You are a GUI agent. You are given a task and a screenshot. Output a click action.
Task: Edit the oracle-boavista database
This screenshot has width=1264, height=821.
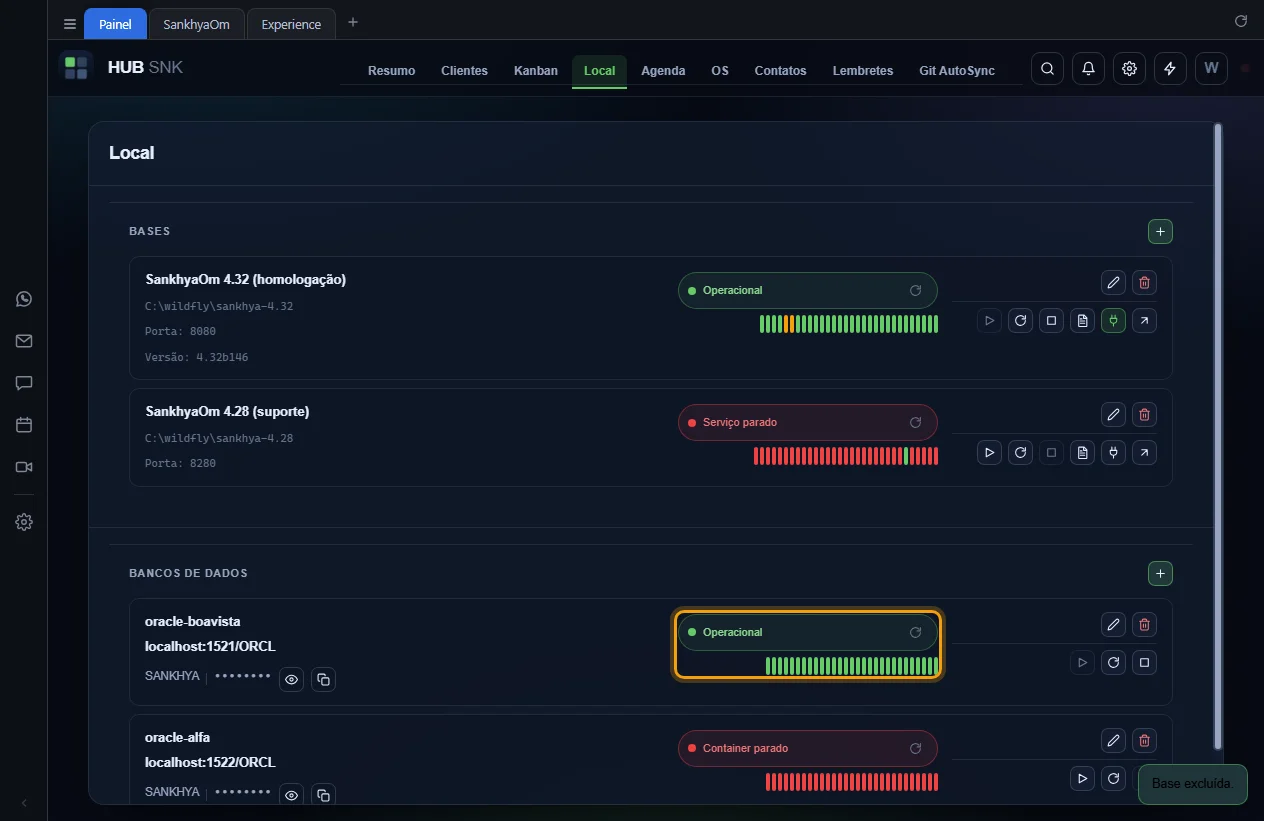(x=1113, y=625)
